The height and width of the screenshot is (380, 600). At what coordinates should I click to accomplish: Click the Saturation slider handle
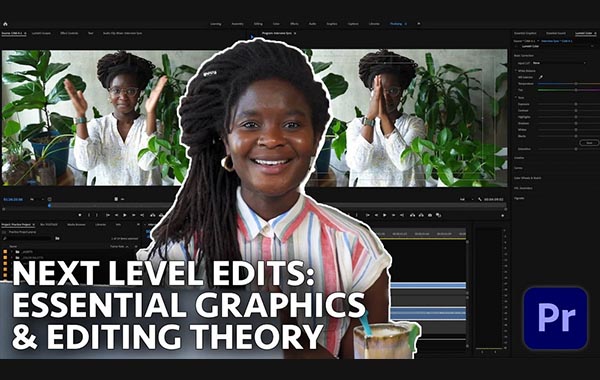576,149
